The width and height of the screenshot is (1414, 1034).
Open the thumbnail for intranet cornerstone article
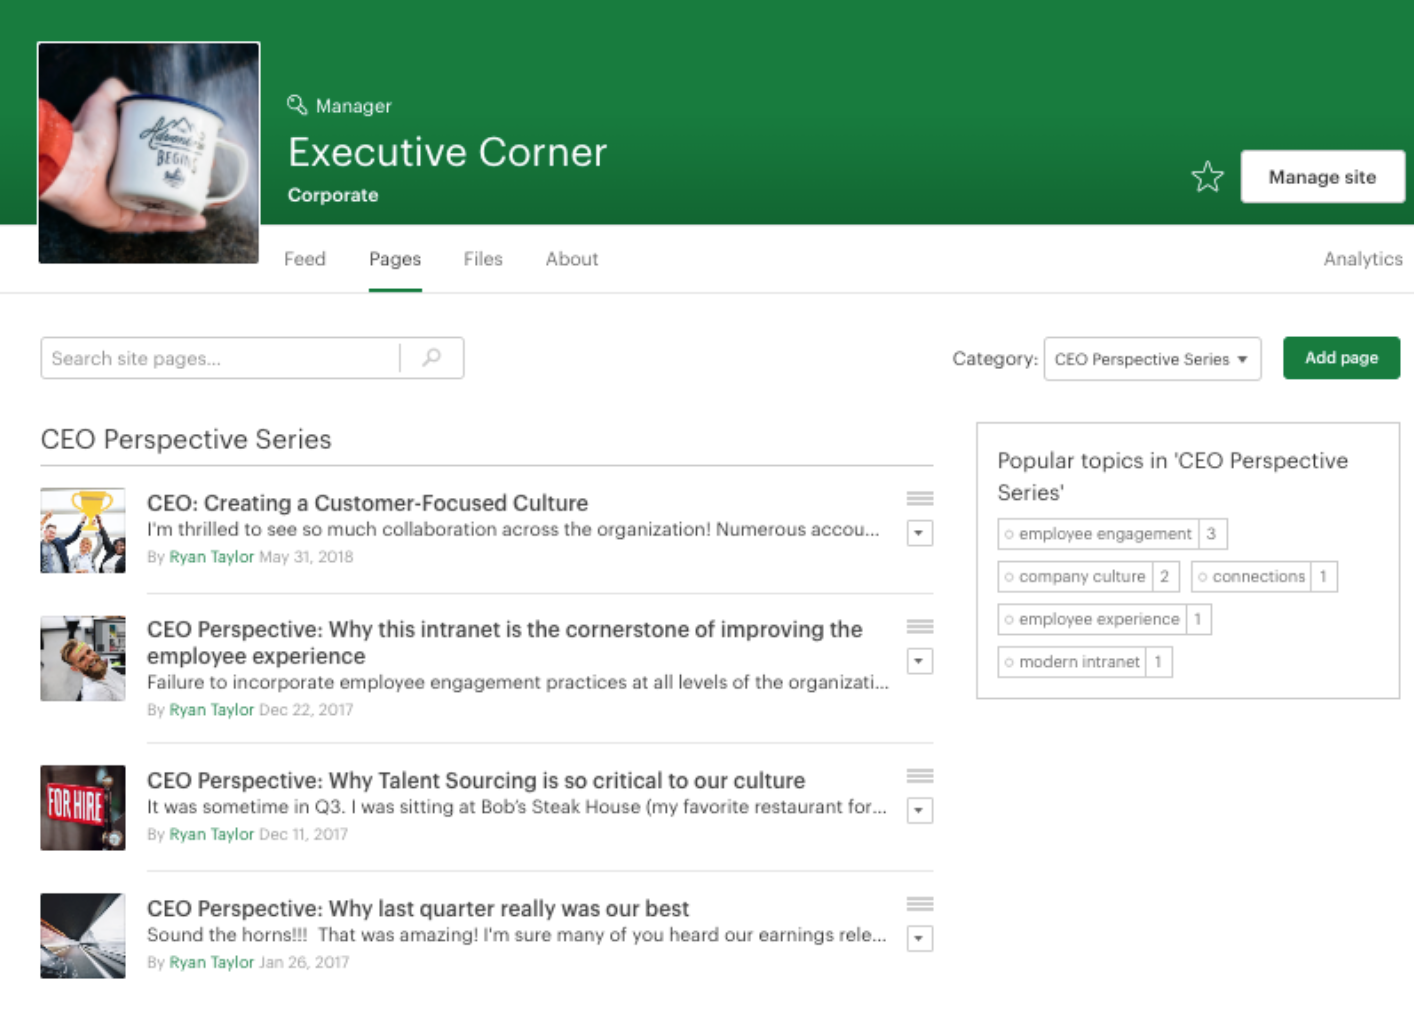pos(83,658)
